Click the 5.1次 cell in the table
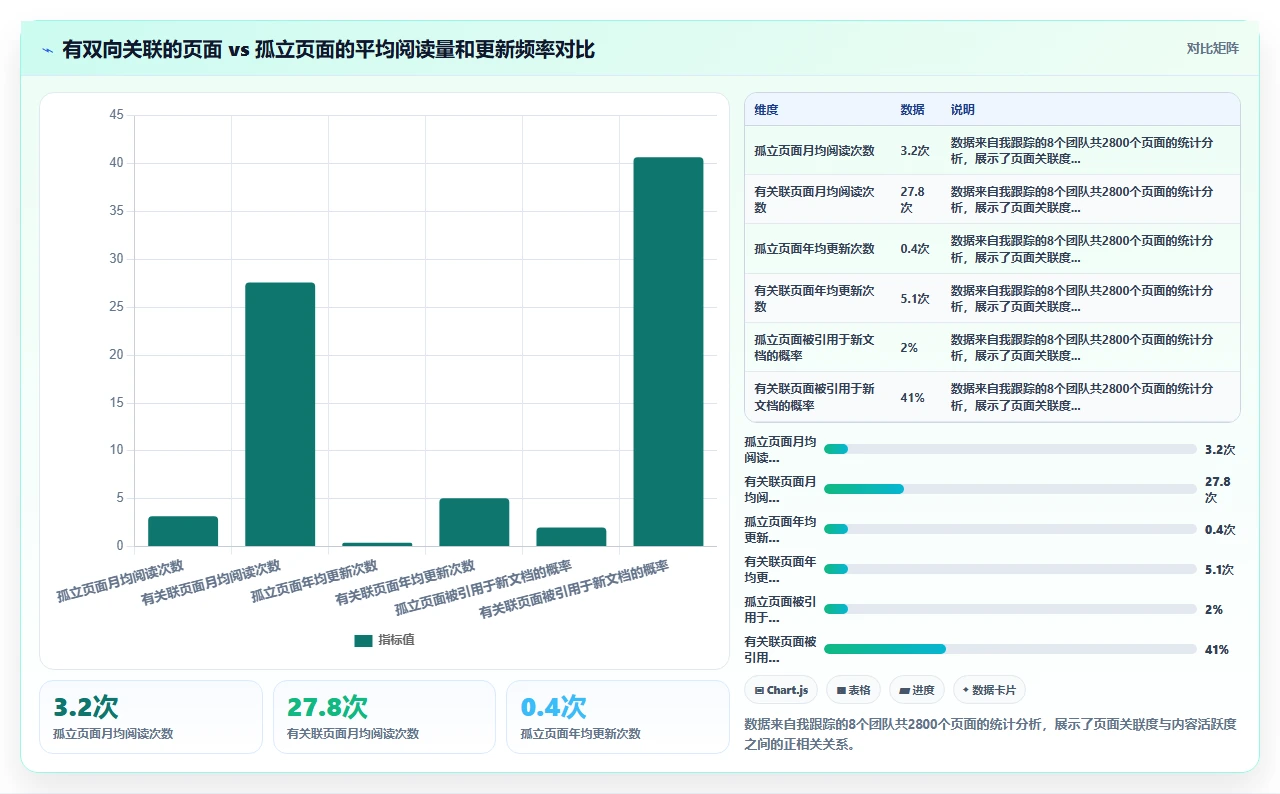Viewport: 1280px width, 794px height. 915,298
